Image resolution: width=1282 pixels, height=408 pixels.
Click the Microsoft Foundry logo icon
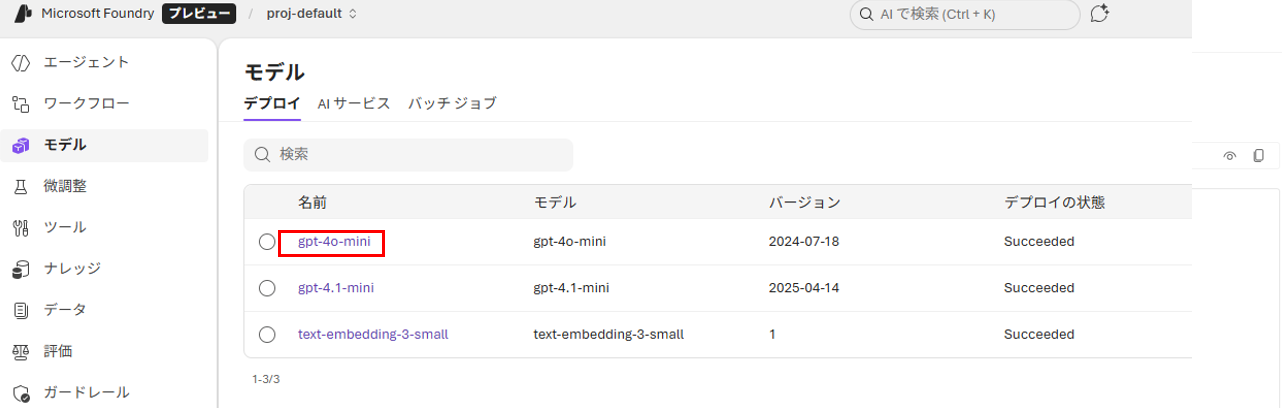[x=22, y=15]
